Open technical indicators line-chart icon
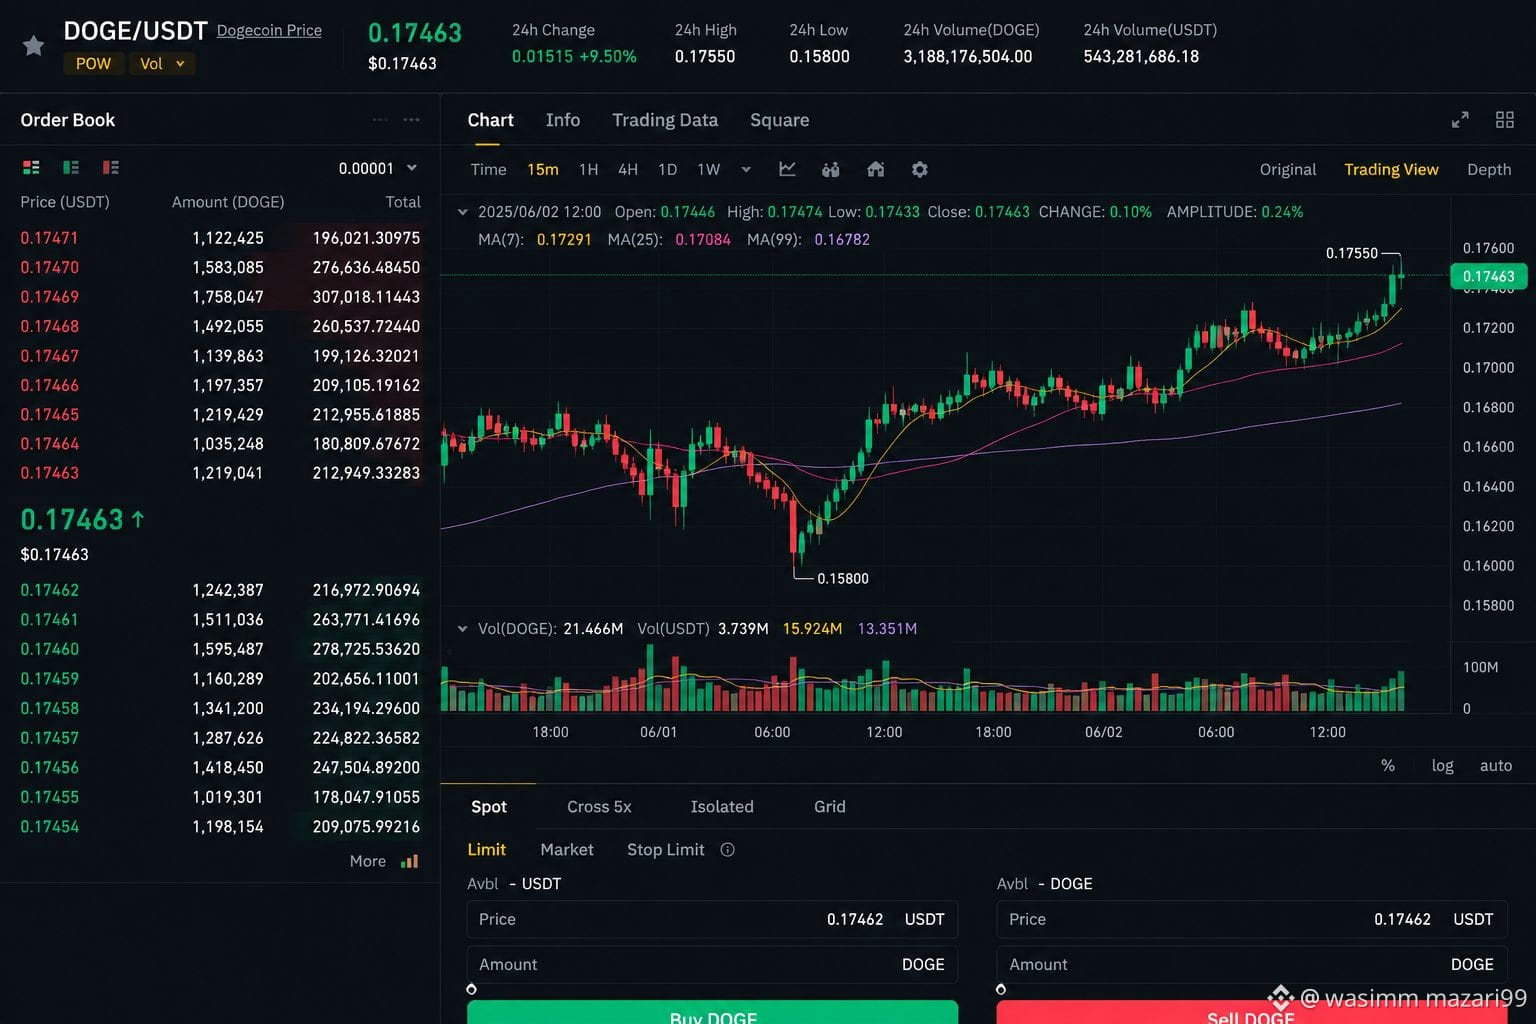This screenshot has width=1536, height=1024. [788, 170]
